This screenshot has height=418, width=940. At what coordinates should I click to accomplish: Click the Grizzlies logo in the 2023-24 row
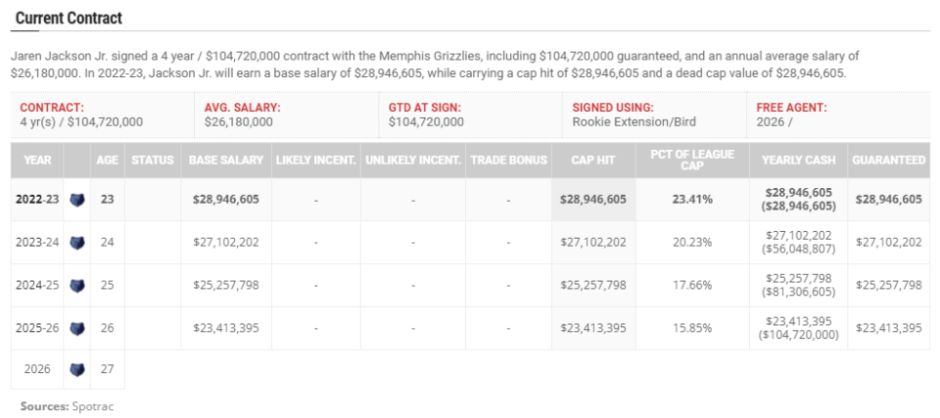click(77, 242)
